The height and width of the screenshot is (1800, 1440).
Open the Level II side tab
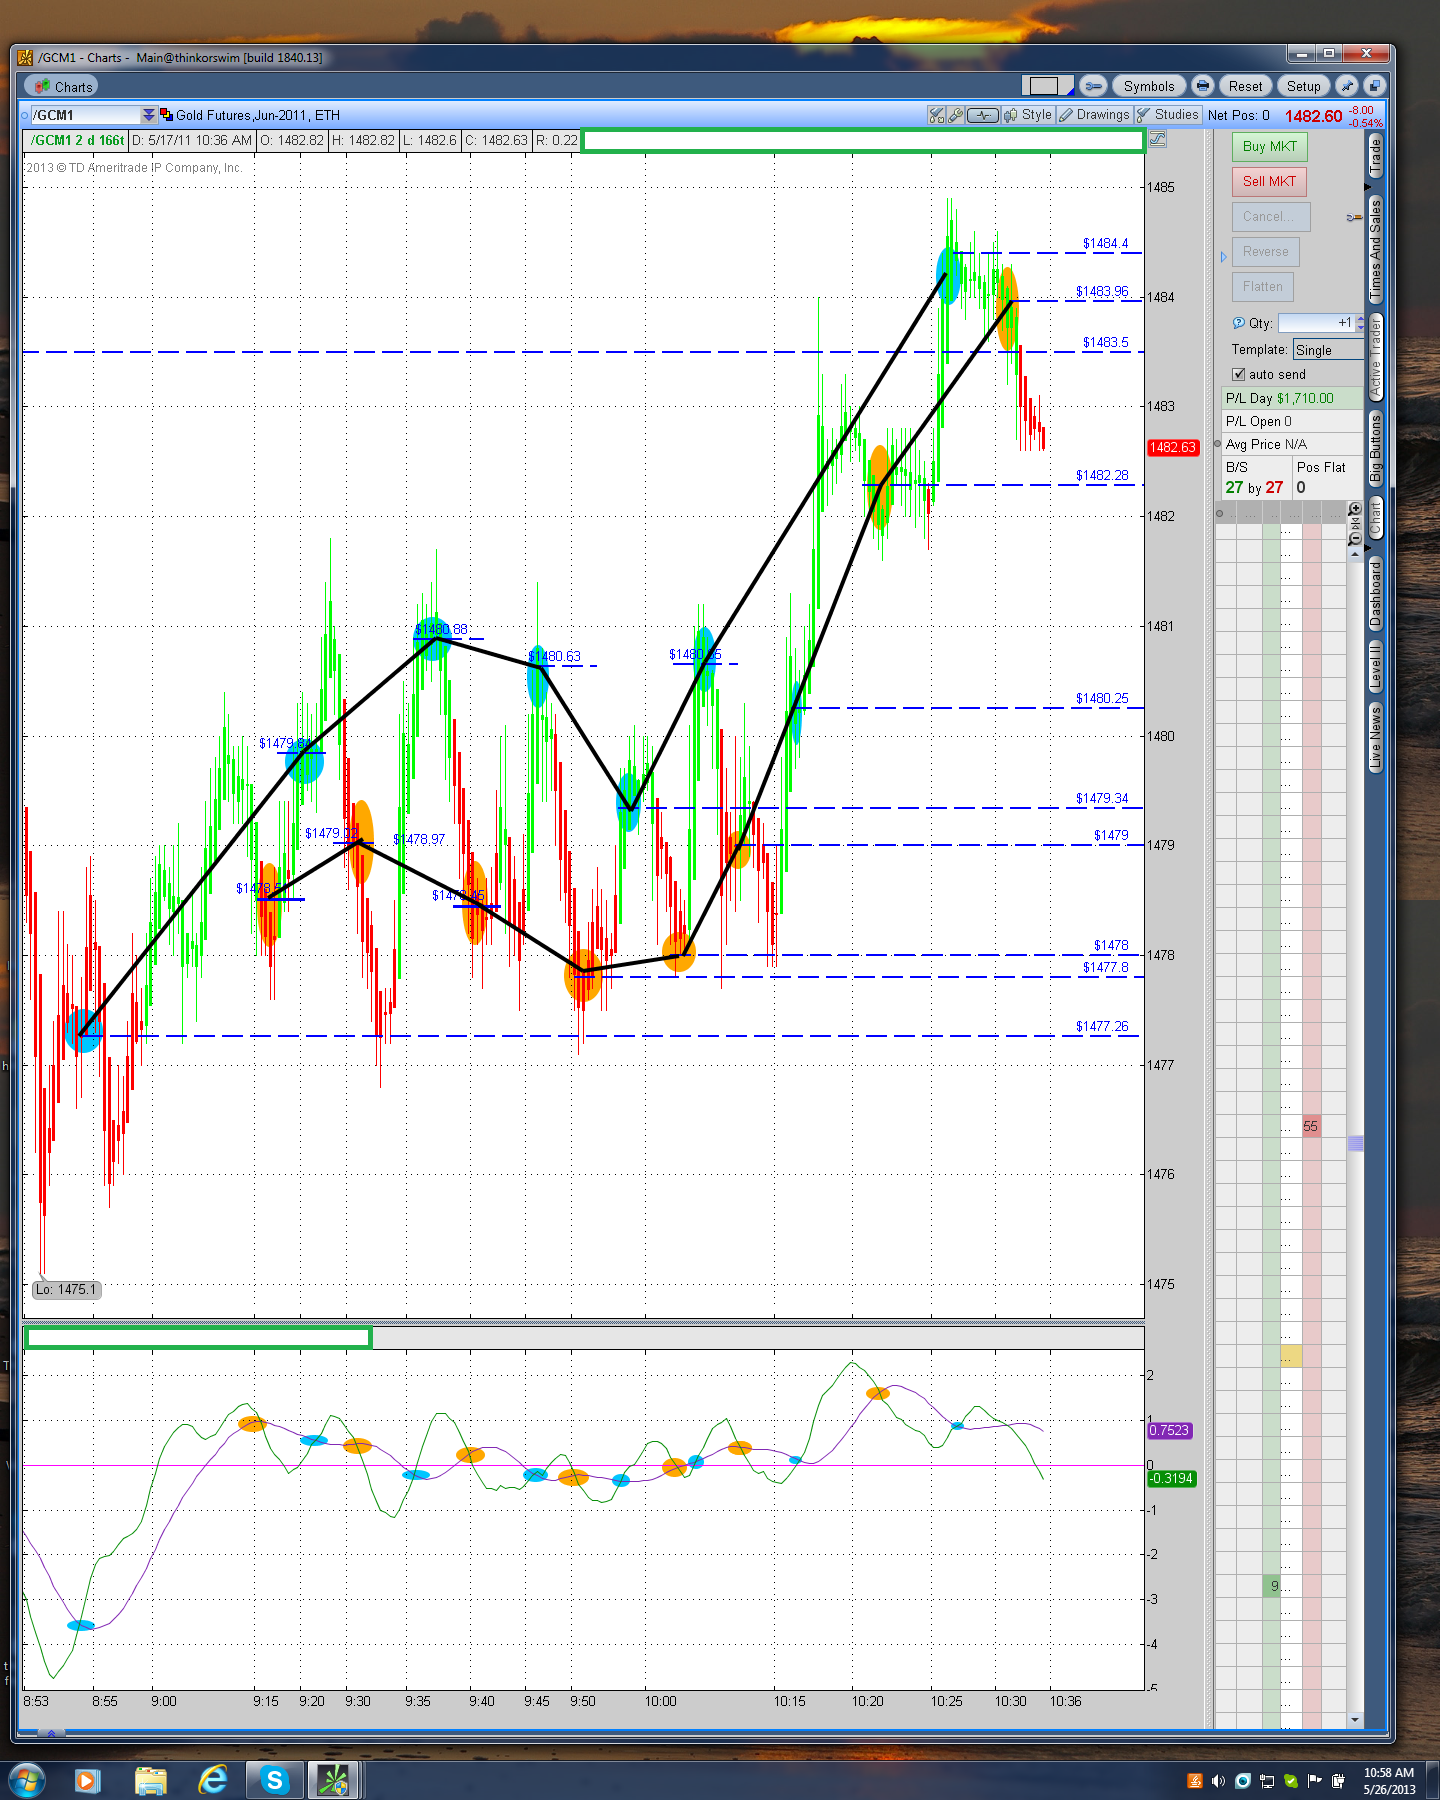point(1376,666)
